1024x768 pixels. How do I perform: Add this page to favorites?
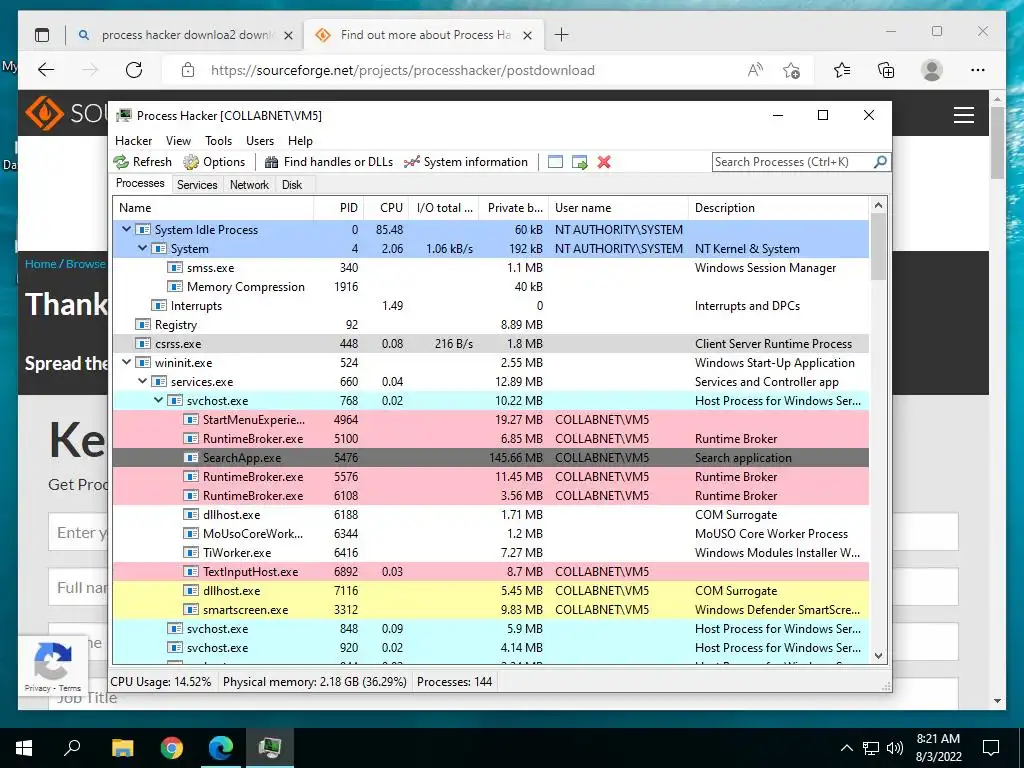[x=792, y=70]
